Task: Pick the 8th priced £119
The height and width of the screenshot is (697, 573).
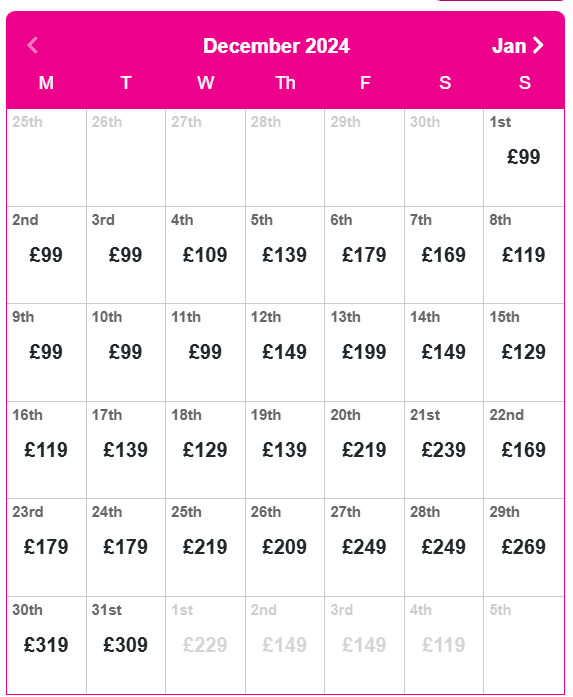Action: pos(524,255)
